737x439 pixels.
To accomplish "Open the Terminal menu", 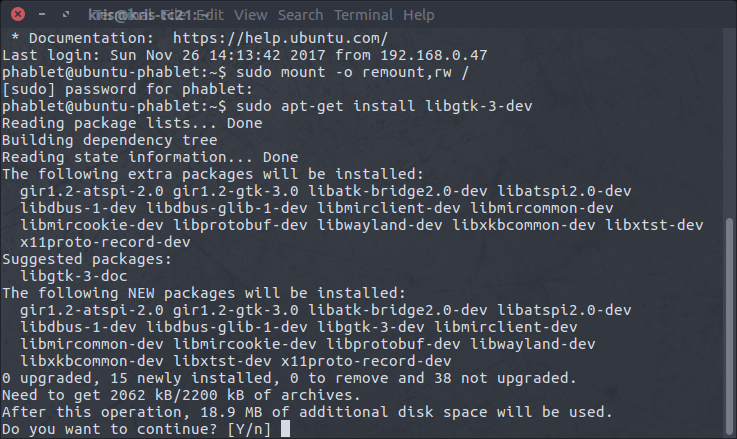I will pos(363,15).
